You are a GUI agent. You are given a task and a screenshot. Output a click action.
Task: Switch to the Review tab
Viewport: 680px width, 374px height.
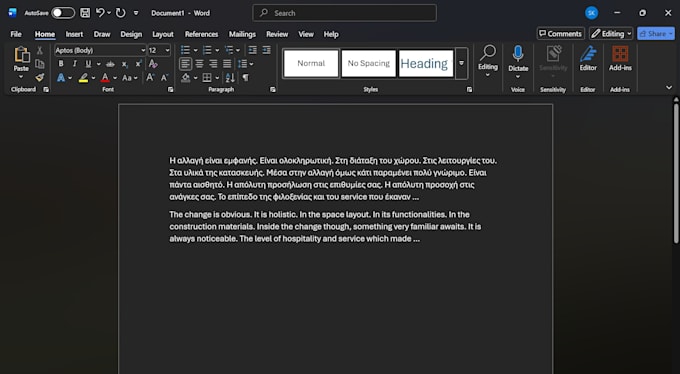click(x=277, y=34)
